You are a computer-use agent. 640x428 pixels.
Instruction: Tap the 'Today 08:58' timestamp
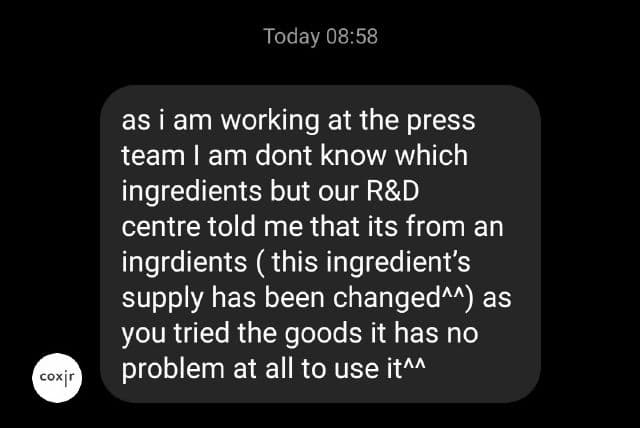tap(320, 36)
